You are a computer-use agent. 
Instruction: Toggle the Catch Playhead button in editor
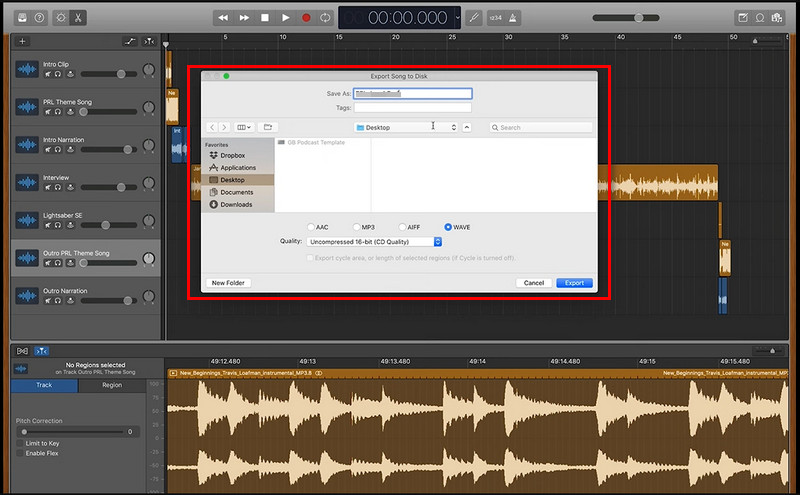pyautogui.click(x=41, y=351)
